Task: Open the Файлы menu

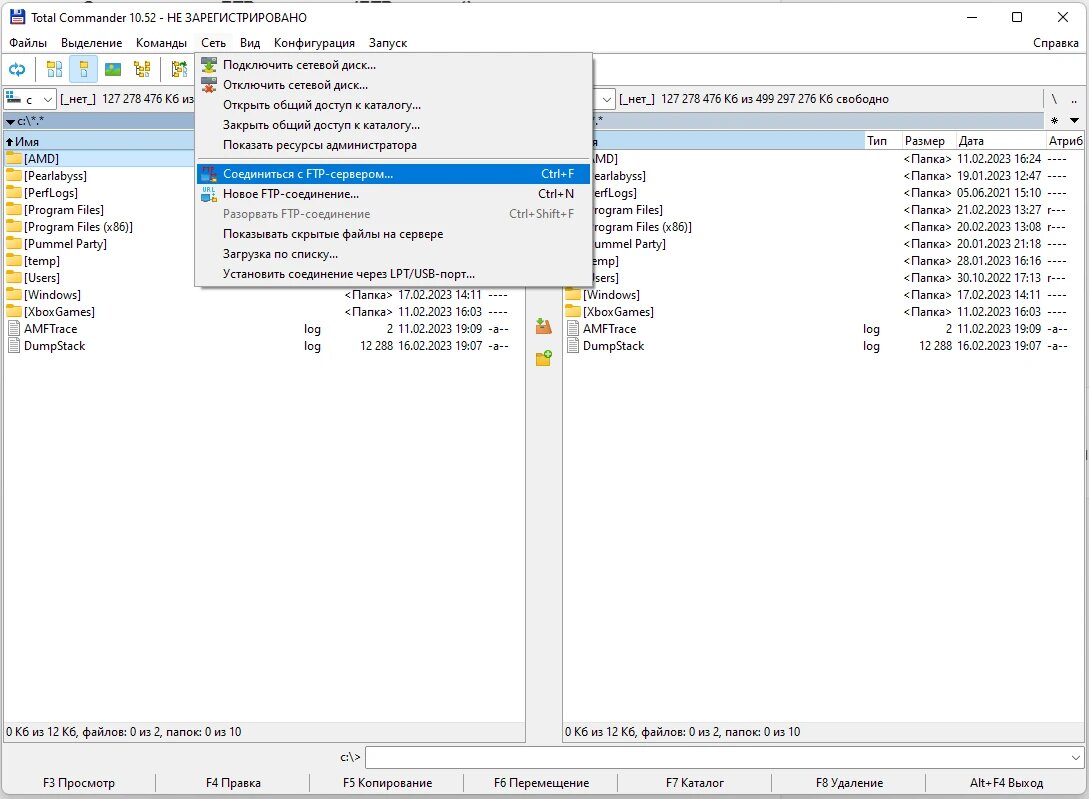Action: click(28, 42)
